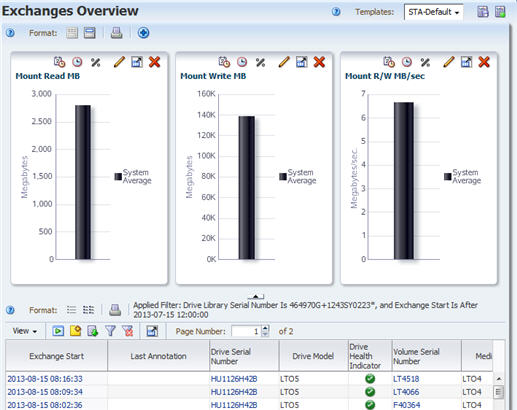Sort by Volume Serial Number column header

click(x=426, y=356)
